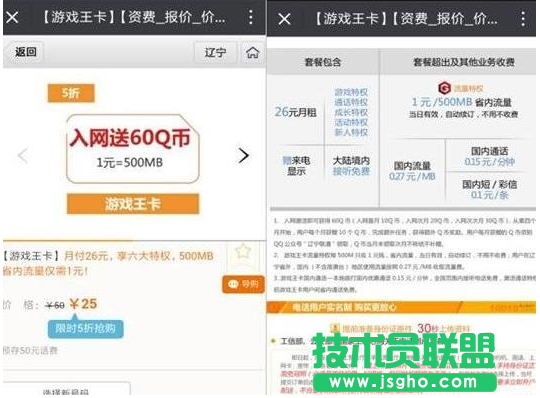Tap the red G 流量特权 icon
540x398 pixels.
click(x=444, y=88)
